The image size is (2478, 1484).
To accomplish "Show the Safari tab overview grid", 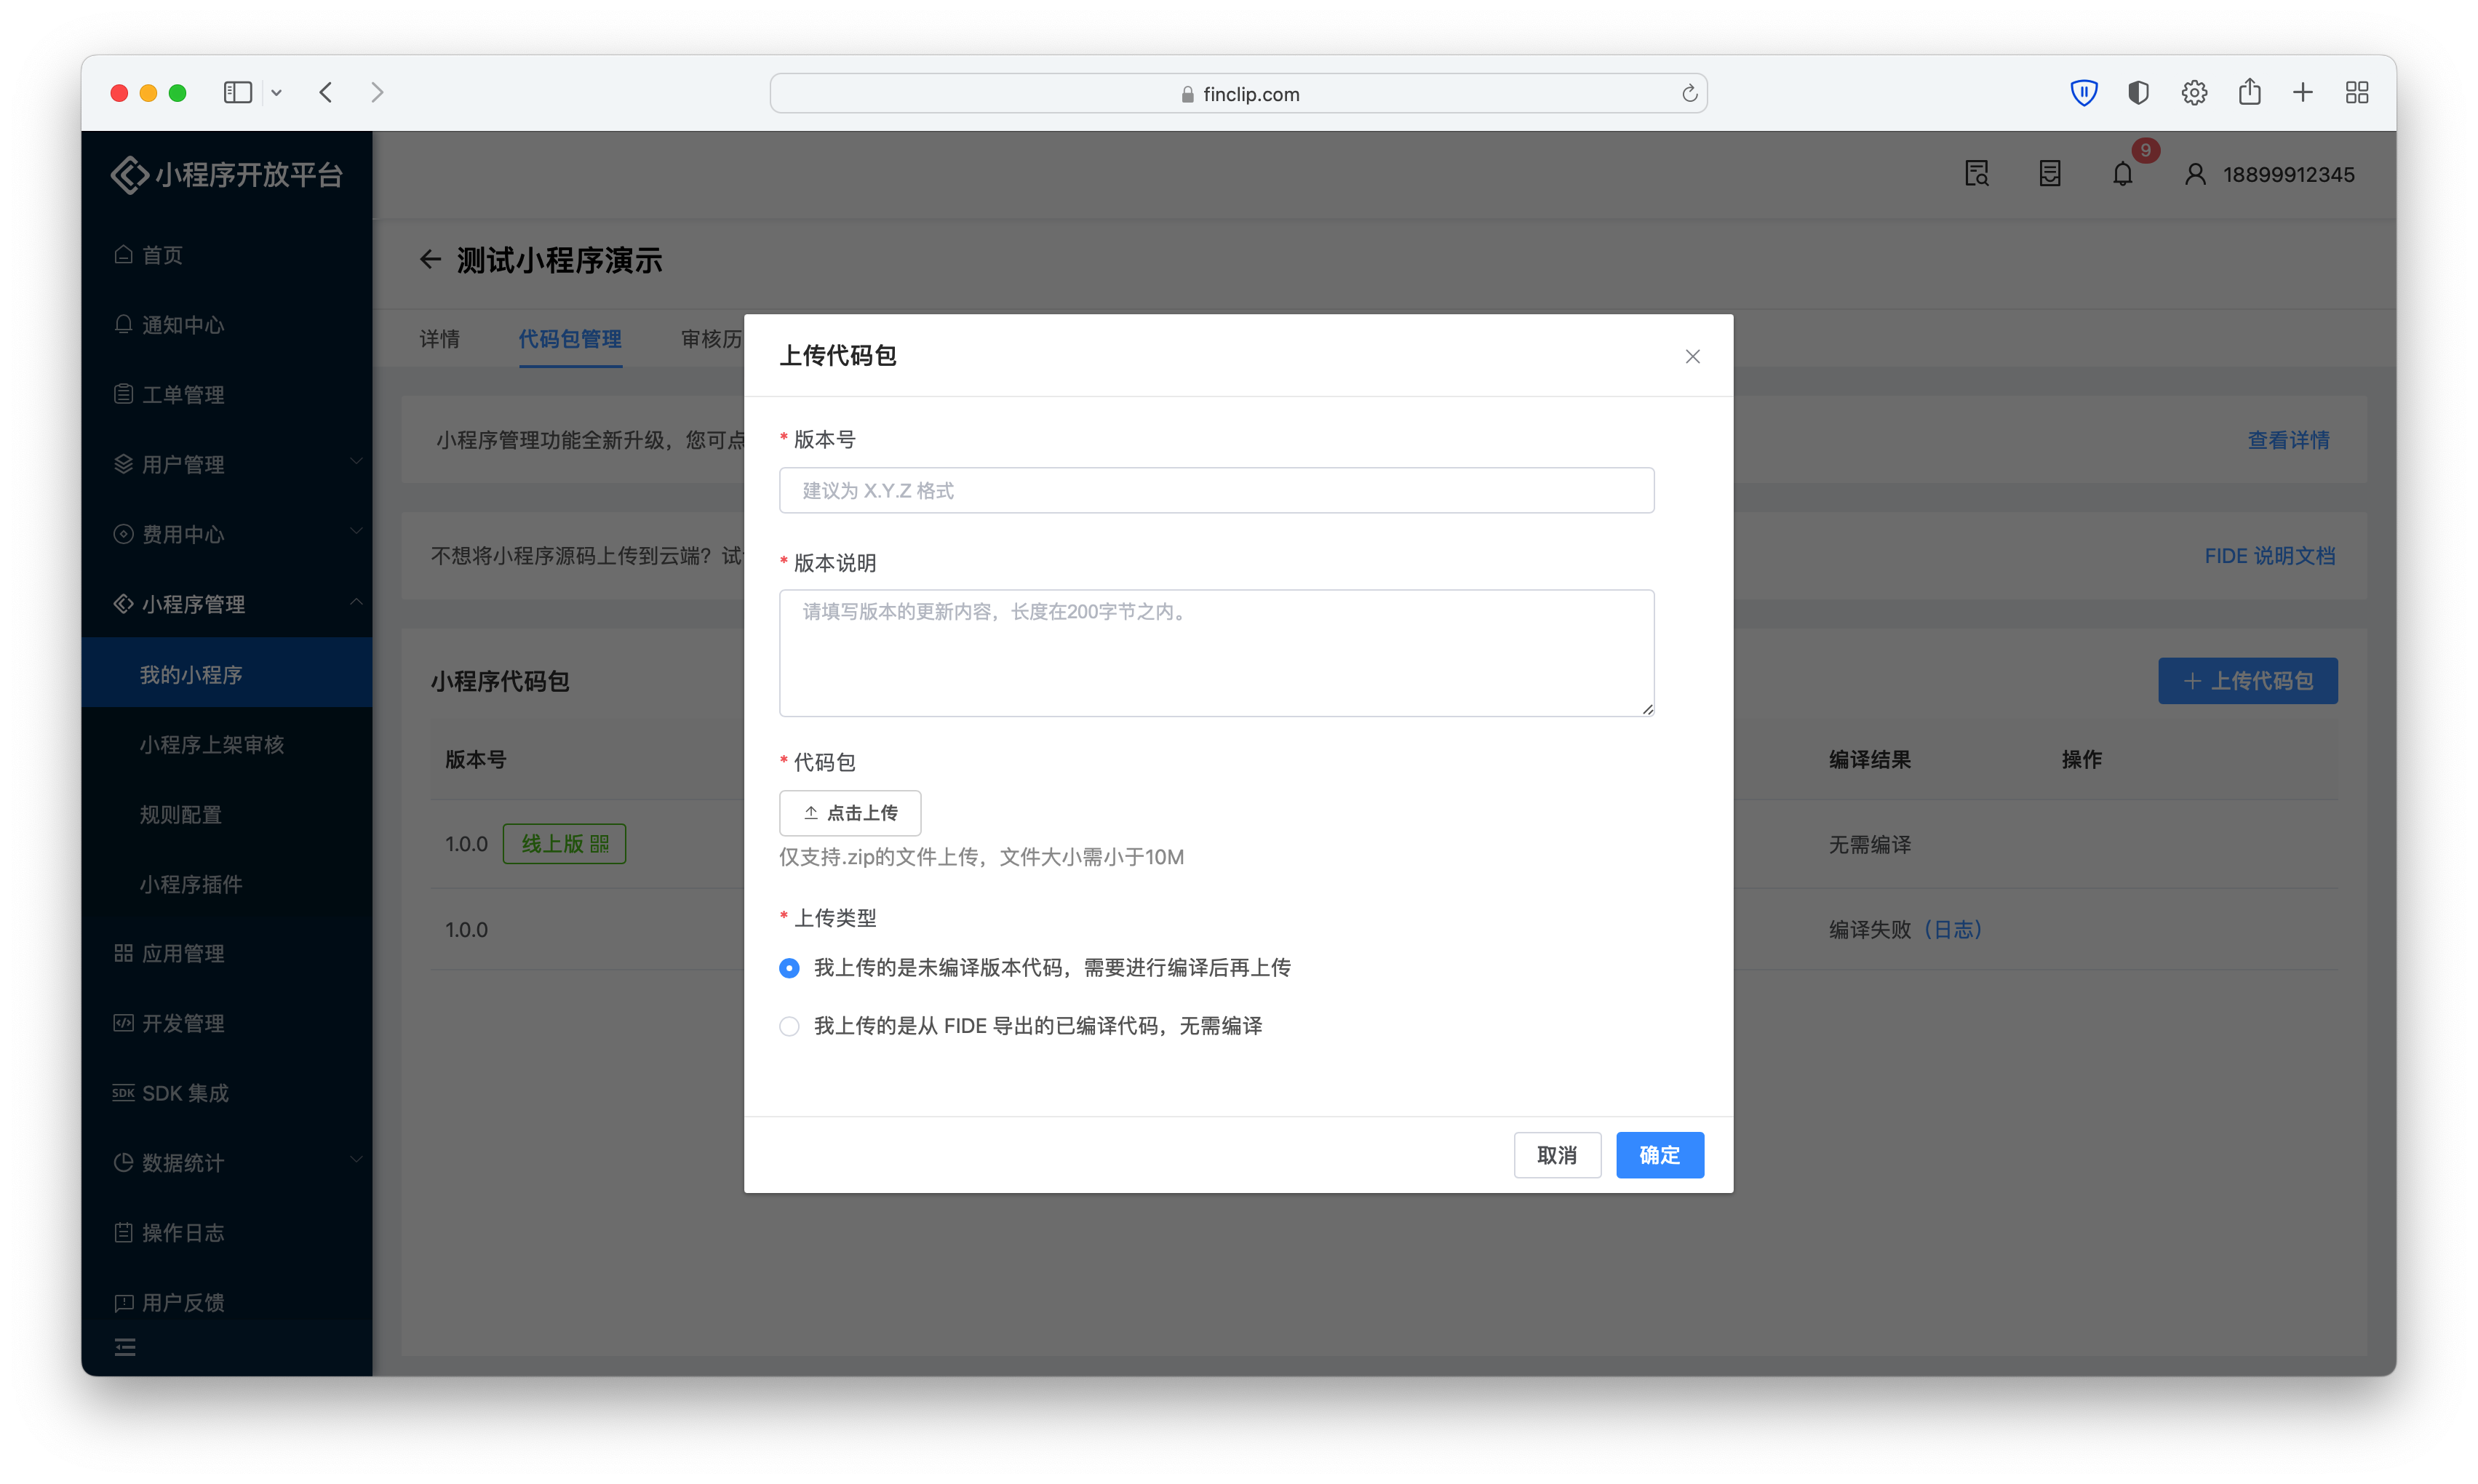I will point(2357,93).
